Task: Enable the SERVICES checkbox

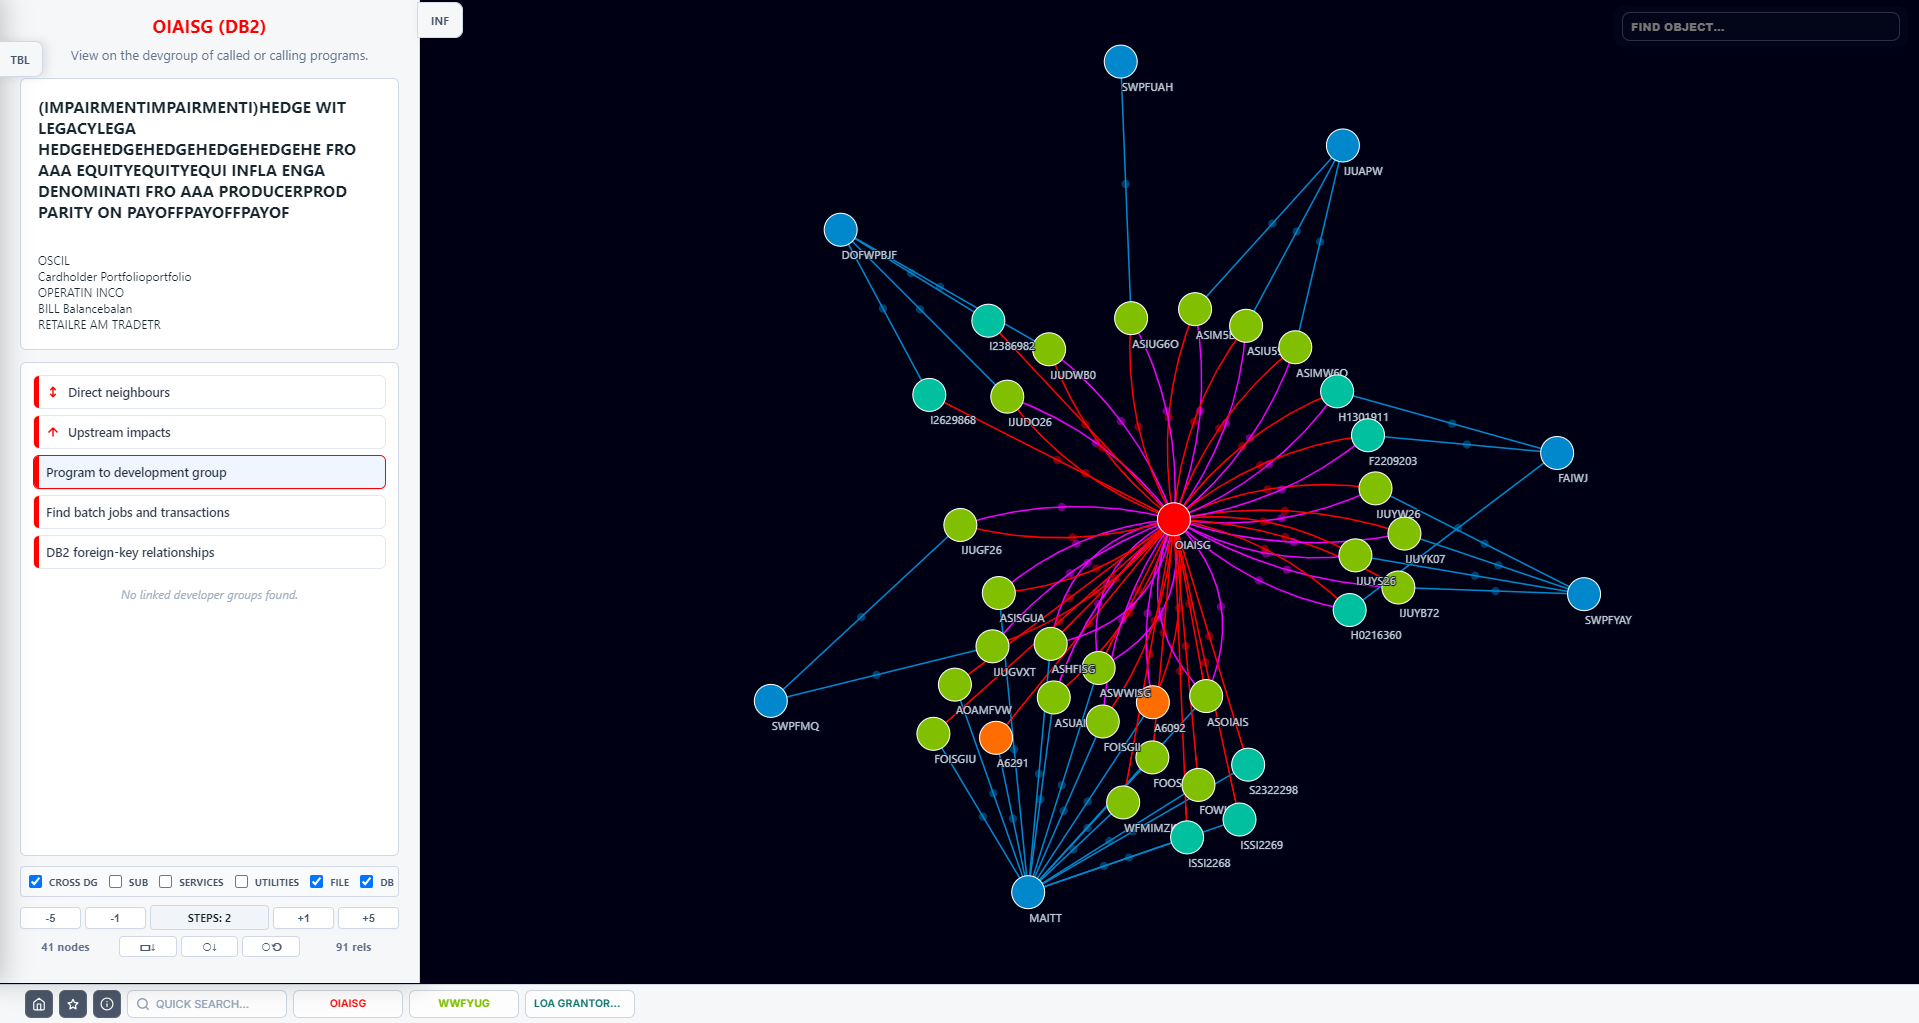Action: pos(166,882)
